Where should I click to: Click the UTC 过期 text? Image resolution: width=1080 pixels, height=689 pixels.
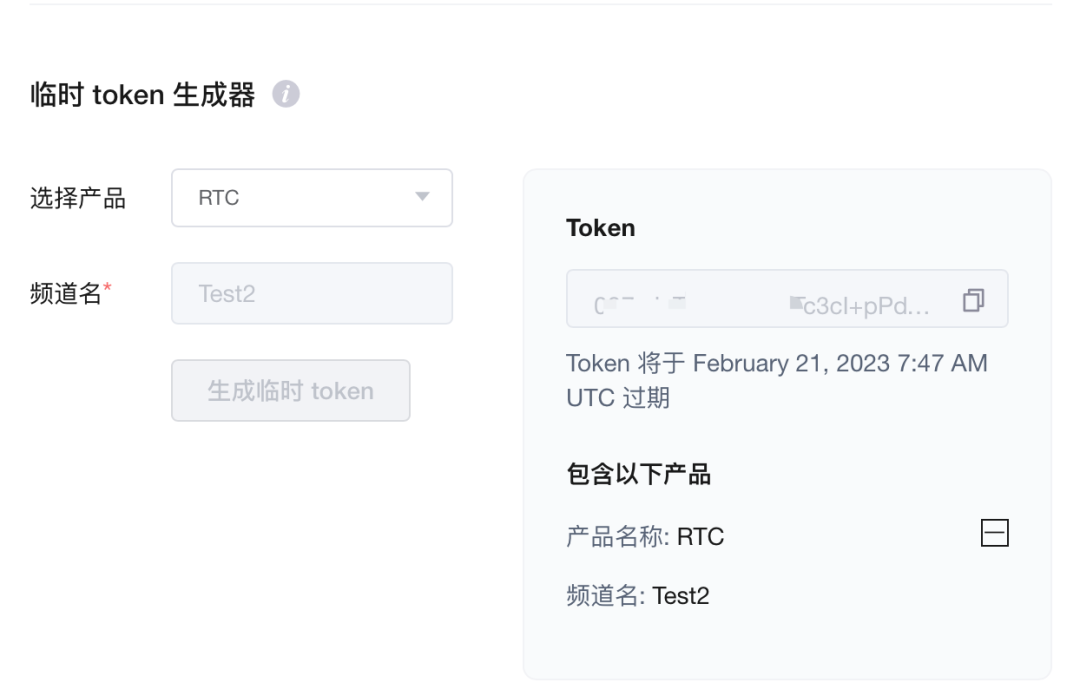coord(617,398)
